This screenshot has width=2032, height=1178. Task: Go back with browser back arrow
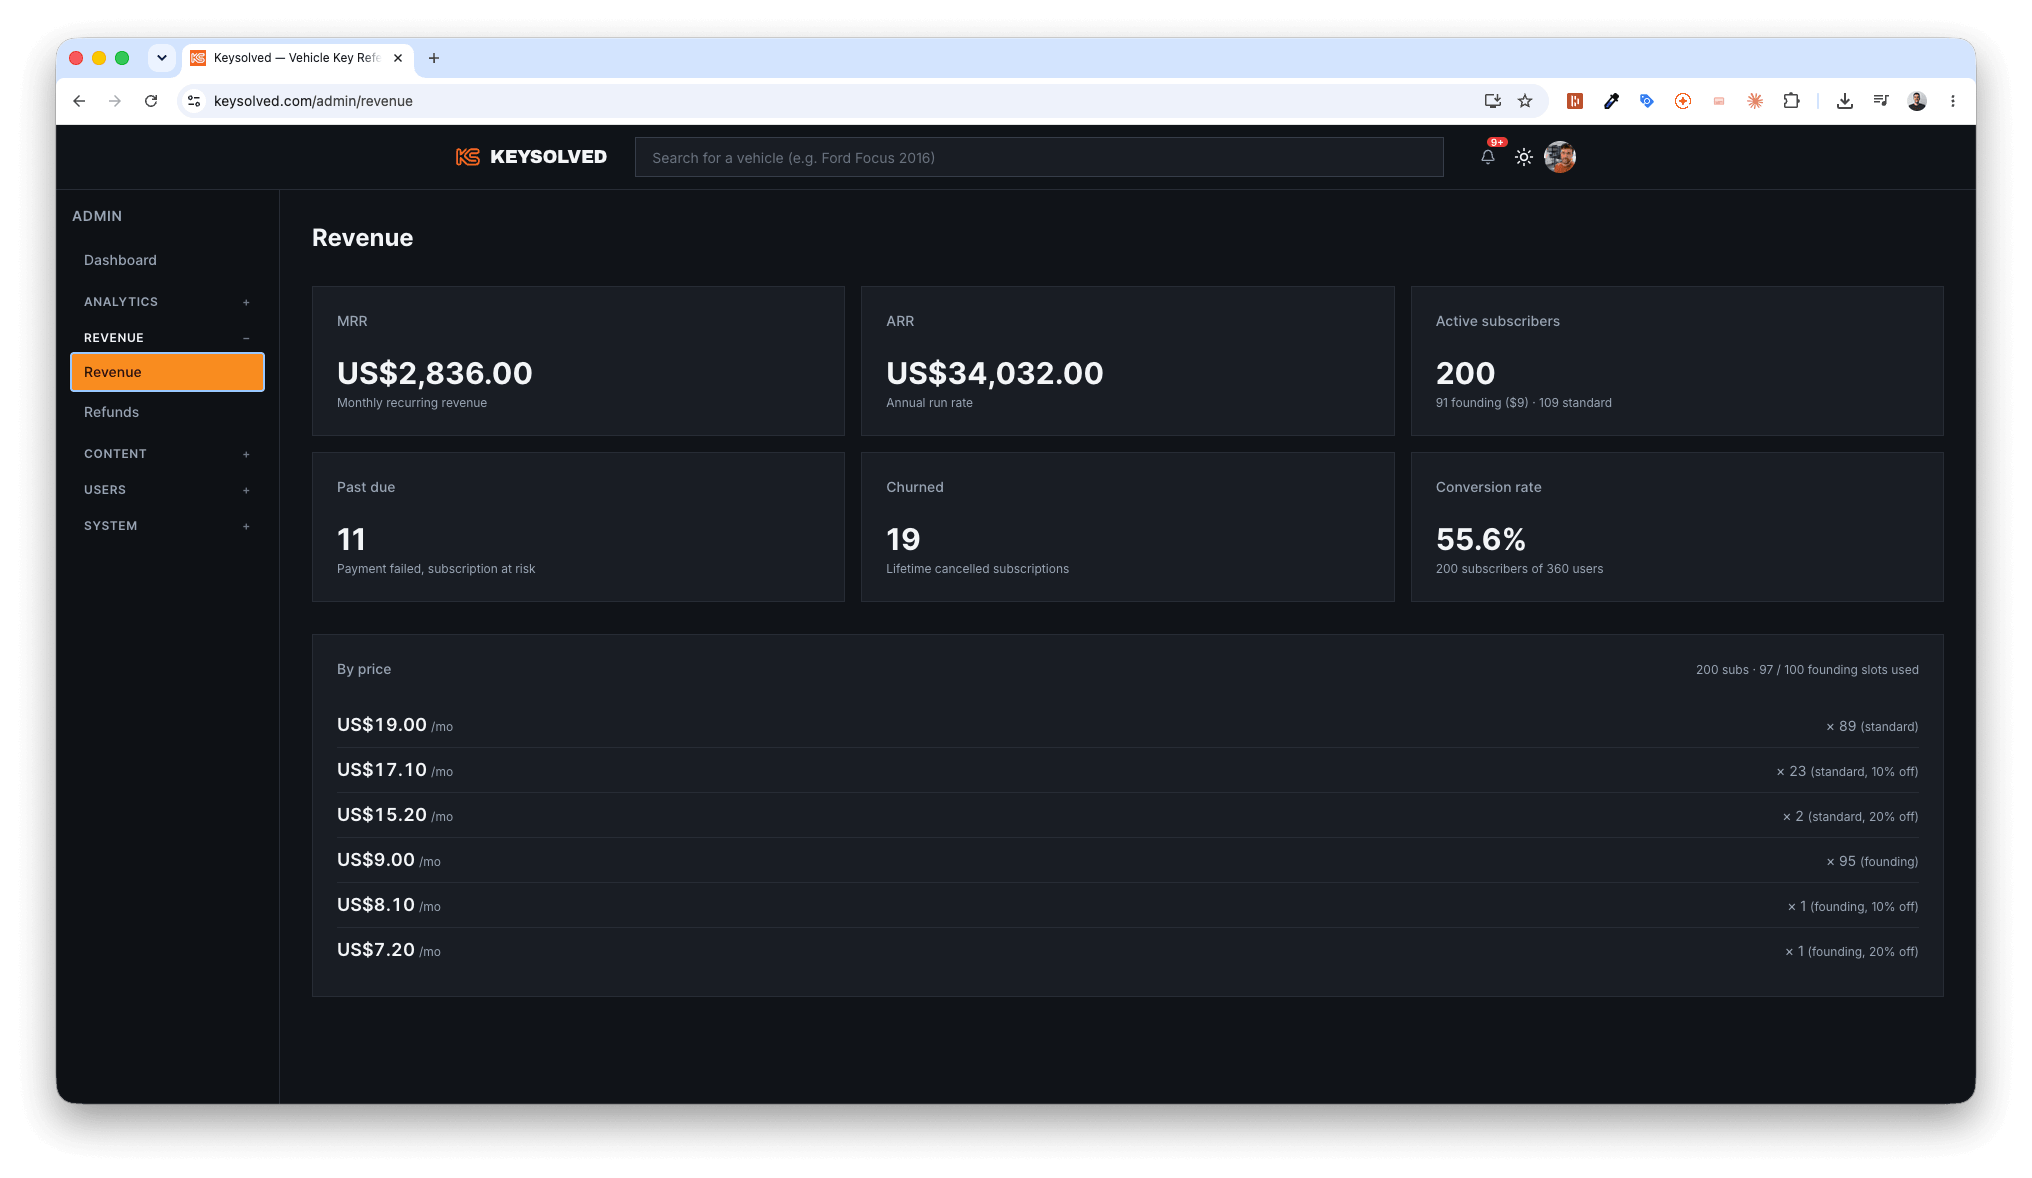(x=79, y=101)
